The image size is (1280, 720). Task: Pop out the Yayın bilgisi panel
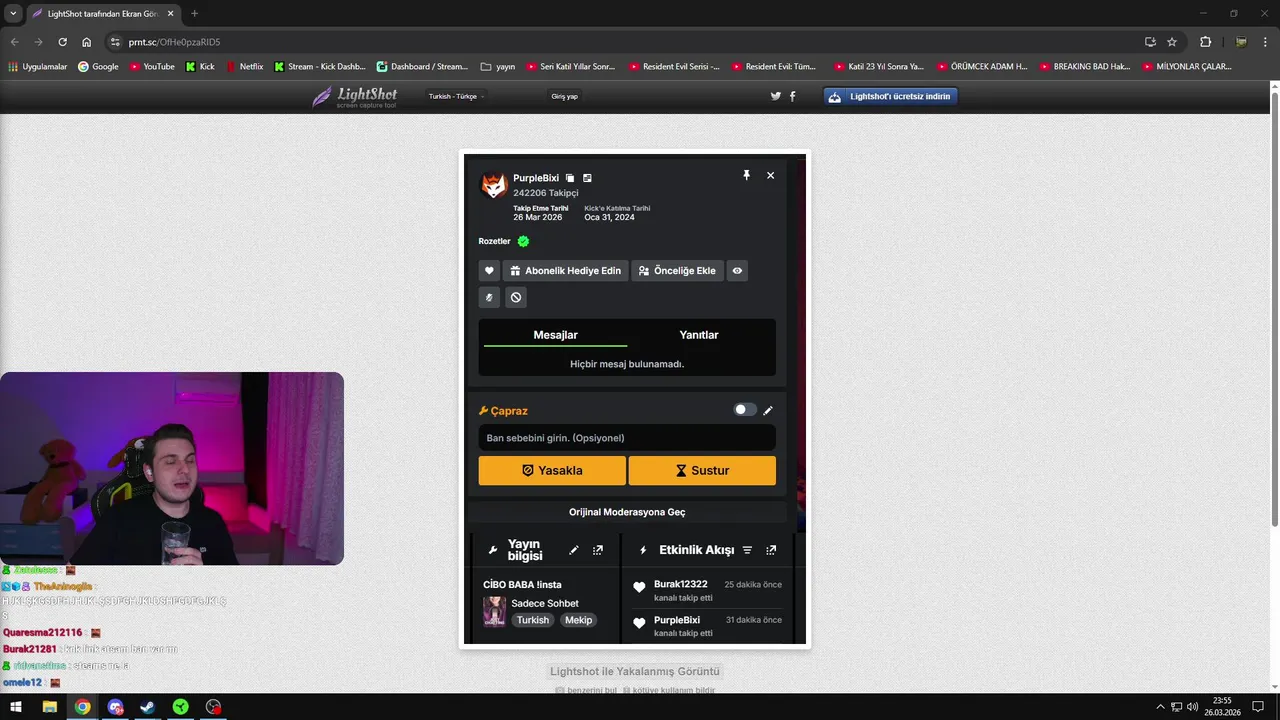598,550
